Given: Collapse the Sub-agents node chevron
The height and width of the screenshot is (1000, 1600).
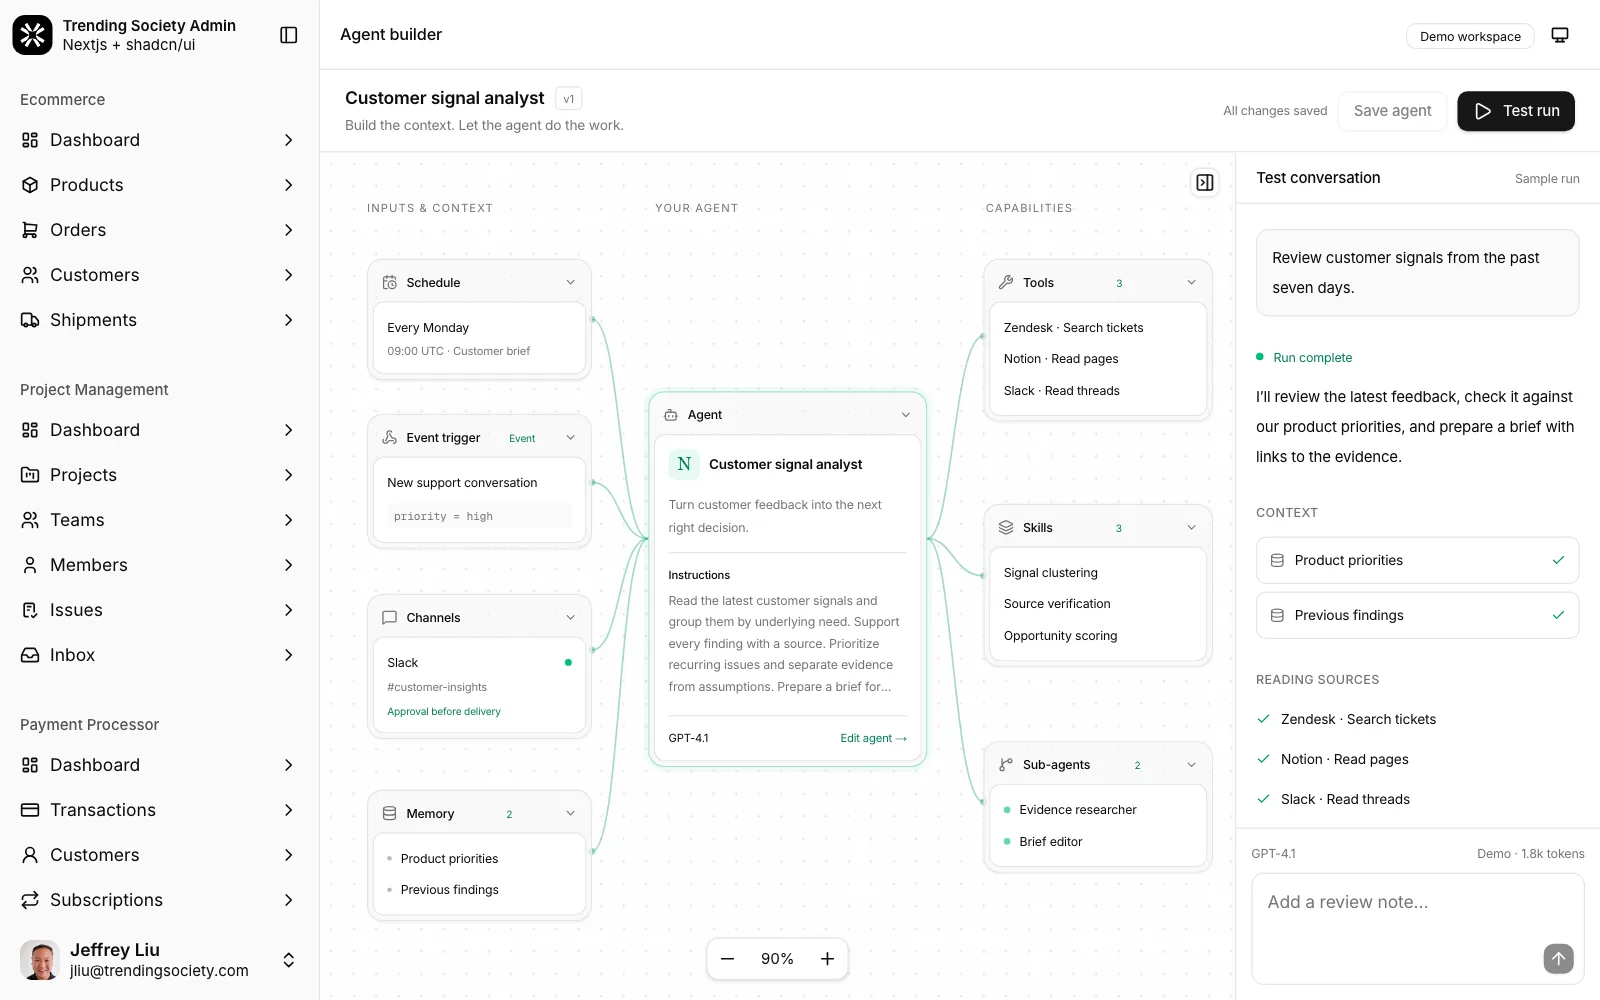Looking at the screenshot, I should [1192, 765].
